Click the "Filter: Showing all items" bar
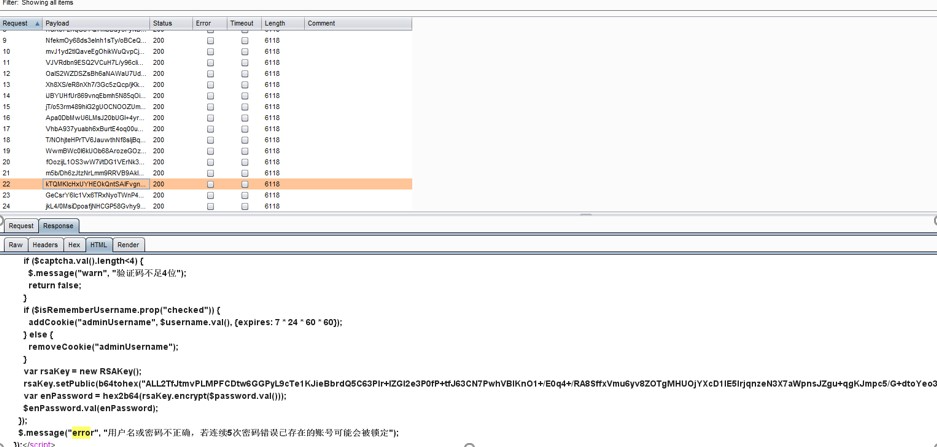The image size is (937, 447). click(x=37, y=3)
